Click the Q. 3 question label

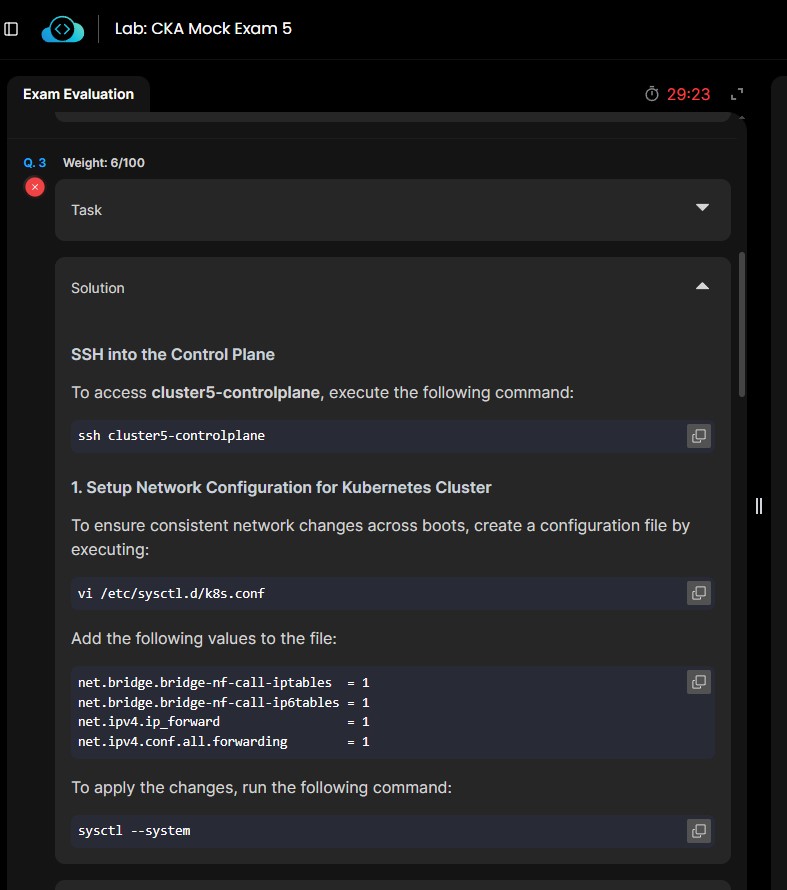(35, 163)
